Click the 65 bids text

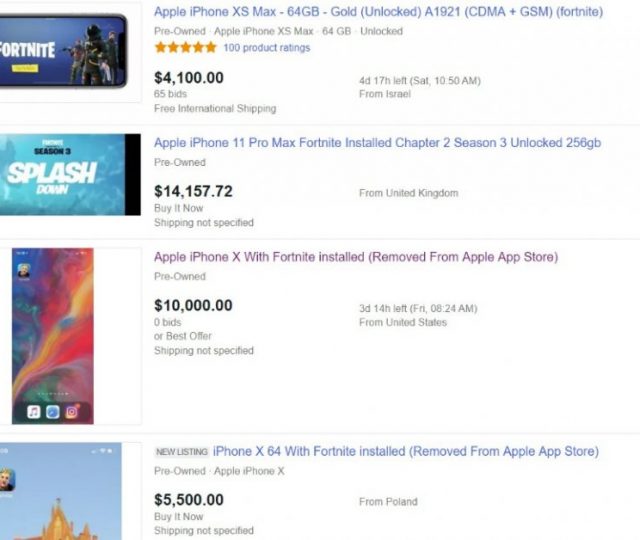click(173, 93)
